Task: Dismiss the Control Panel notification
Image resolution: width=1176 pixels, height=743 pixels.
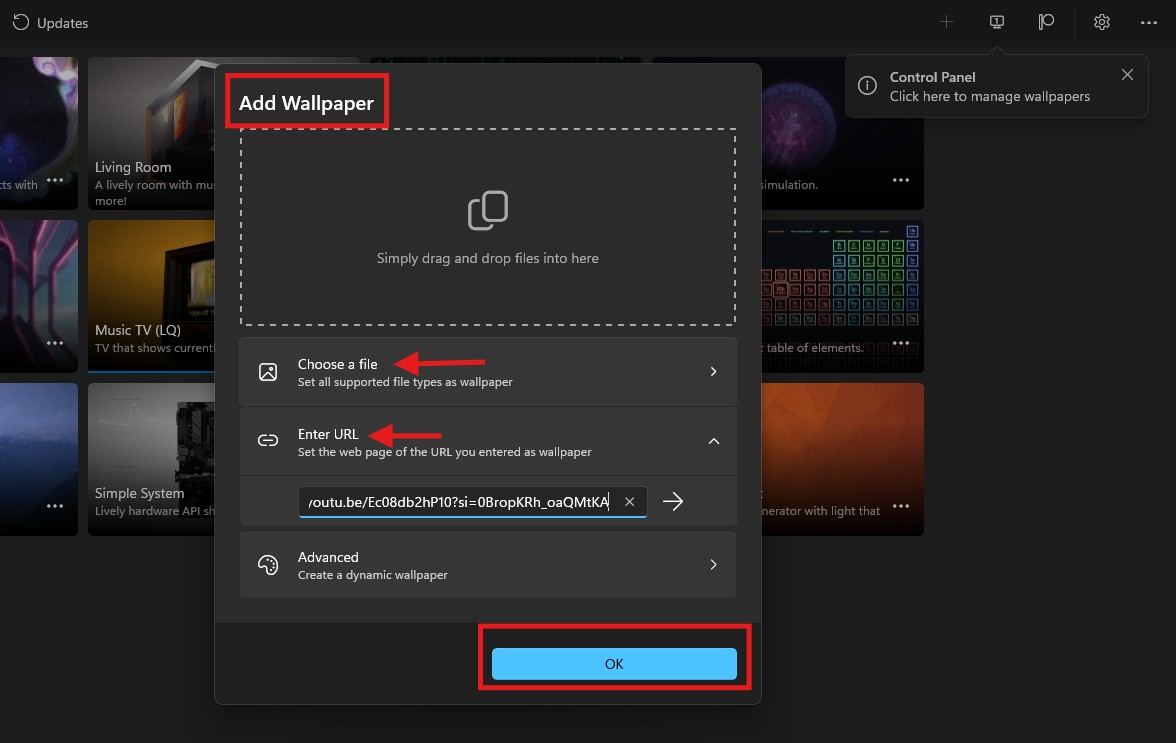Action: click(1127, 75)
